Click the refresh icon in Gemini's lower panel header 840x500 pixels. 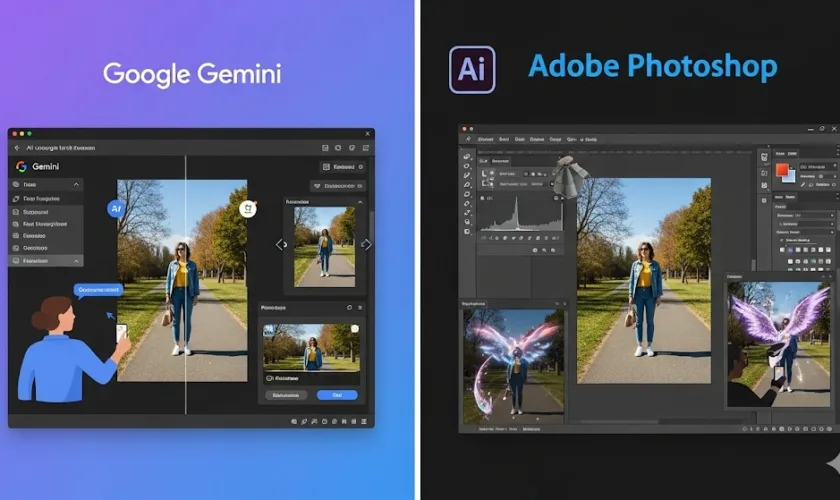click(349, 308)
